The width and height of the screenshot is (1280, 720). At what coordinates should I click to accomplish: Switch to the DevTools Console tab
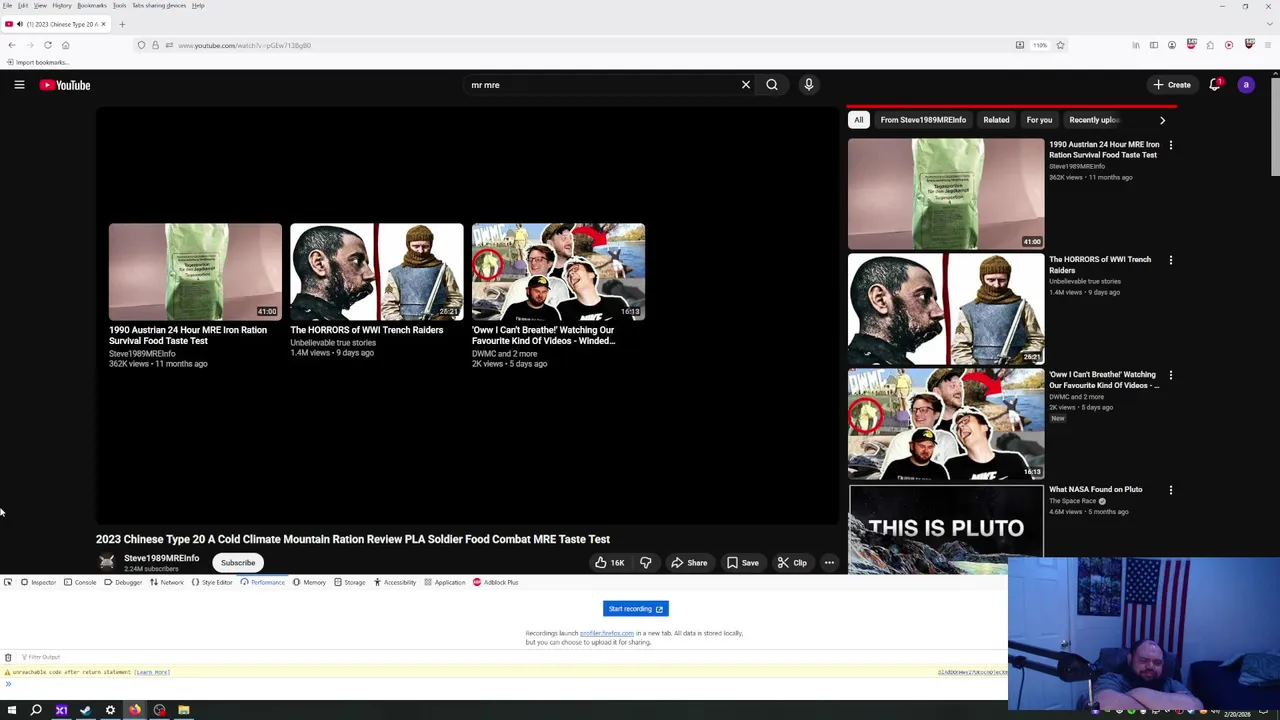coord(80,582)
